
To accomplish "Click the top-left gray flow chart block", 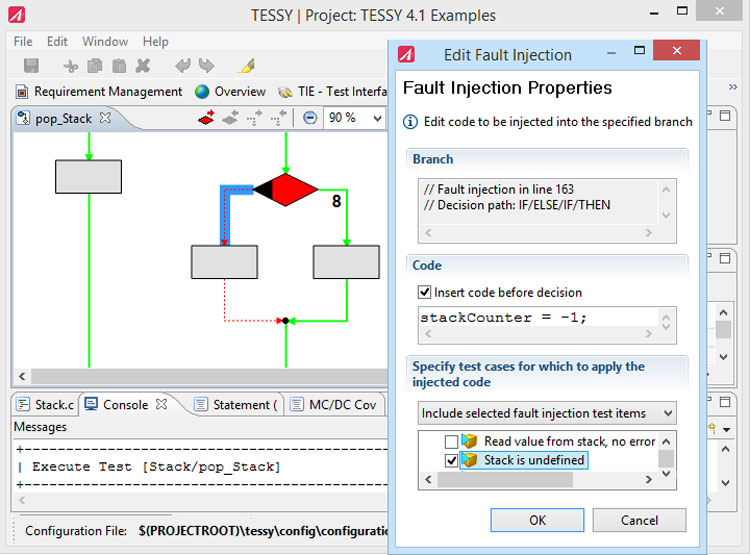I will [x=88, y=177].
